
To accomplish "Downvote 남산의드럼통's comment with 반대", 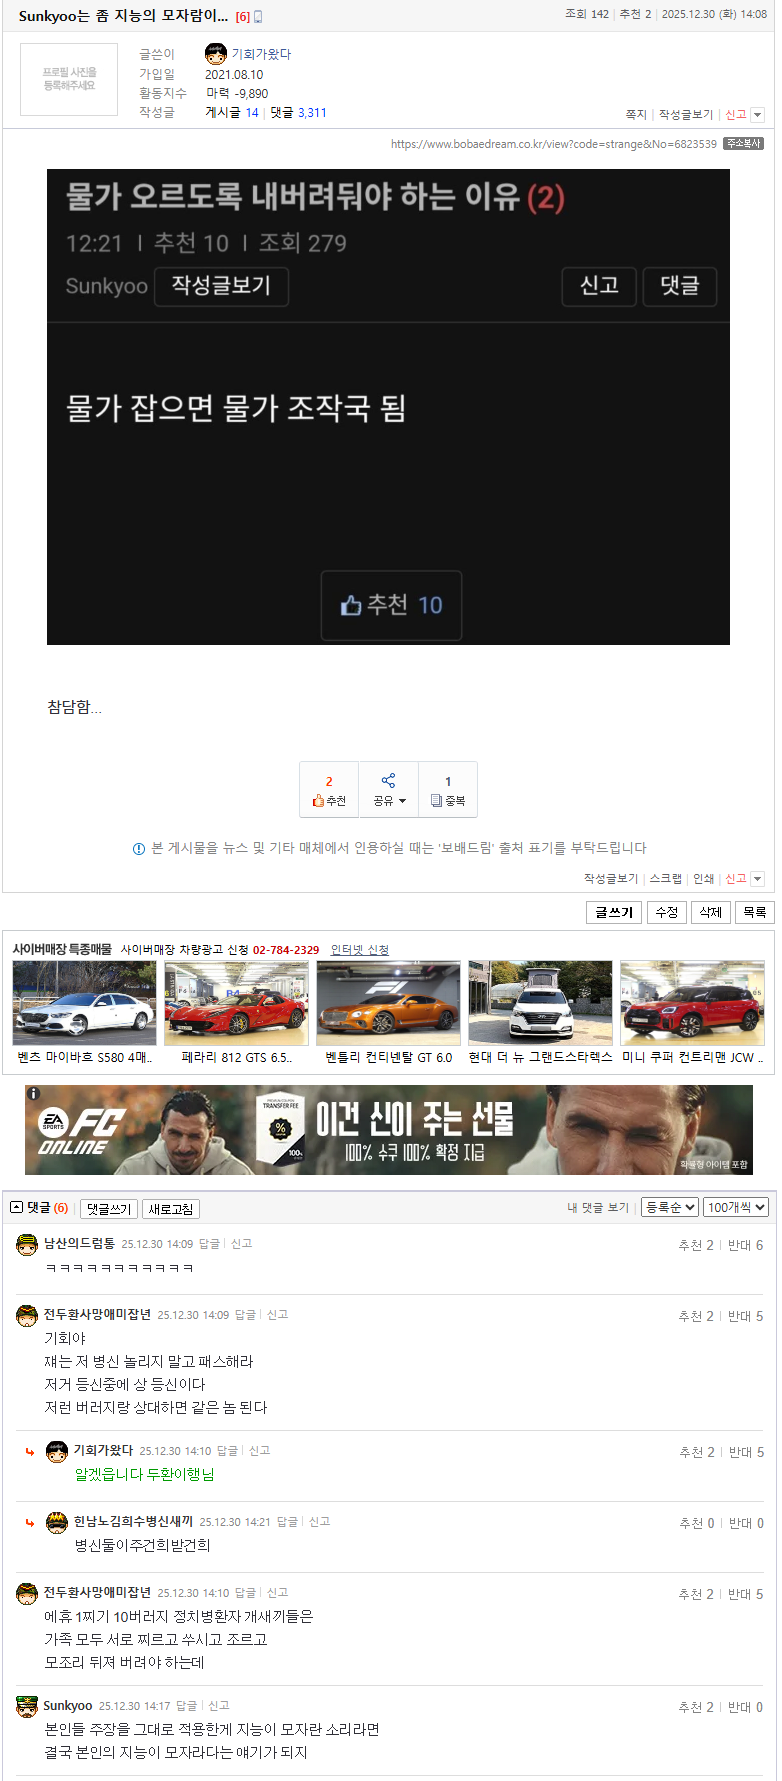I will (x=745, y=1246).
